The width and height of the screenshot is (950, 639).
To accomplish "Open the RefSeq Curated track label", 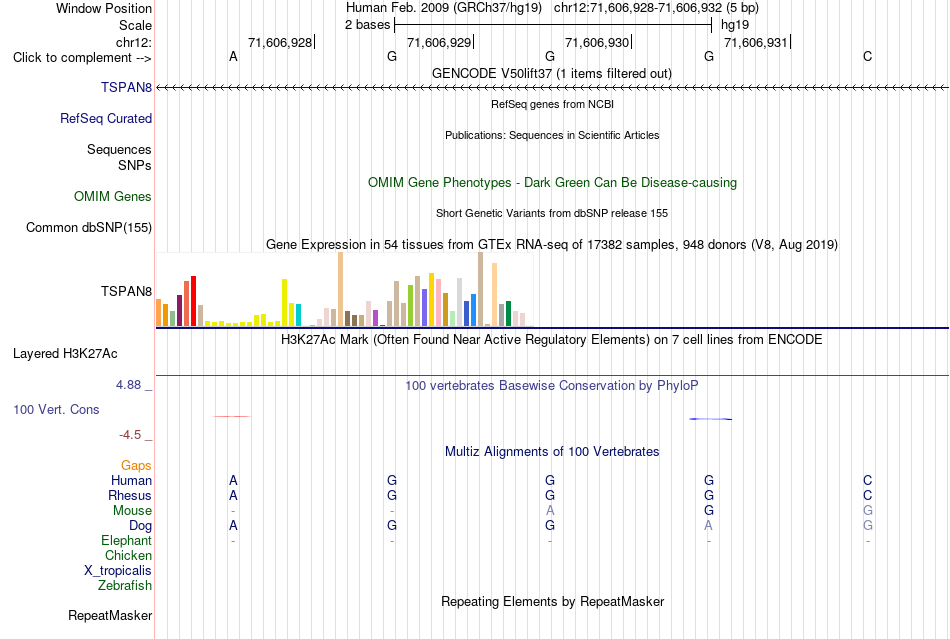I will coord(106,119).
